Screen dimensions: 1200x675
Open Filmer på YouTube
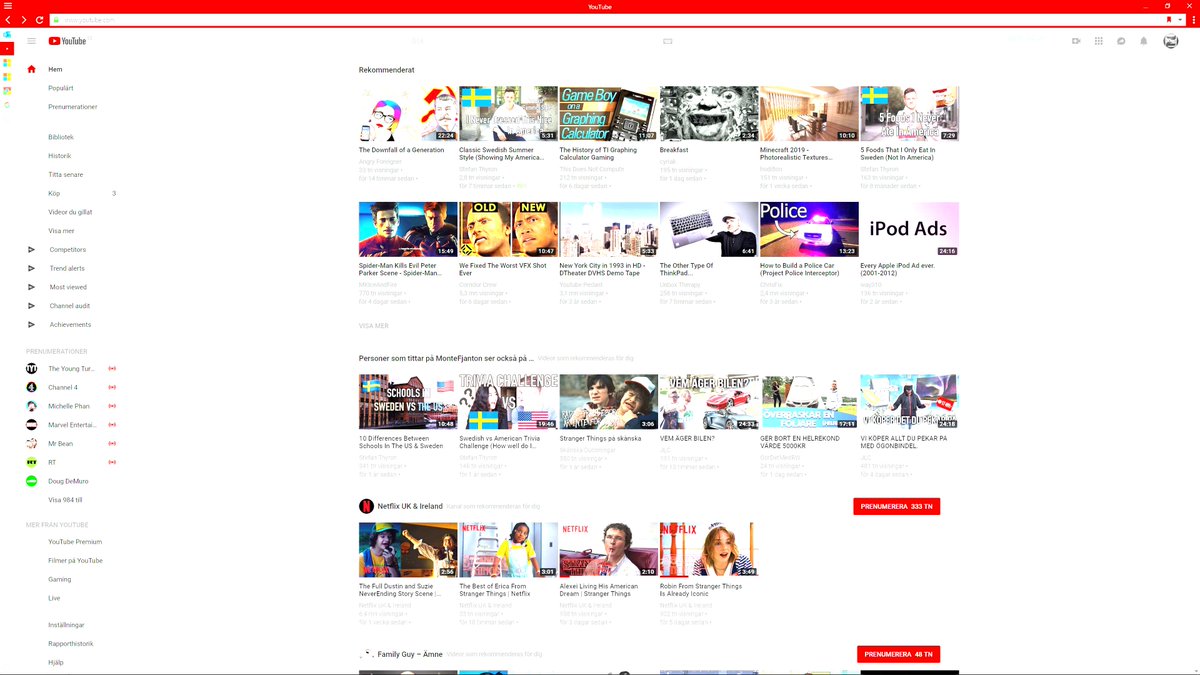[x=75, y=561]
